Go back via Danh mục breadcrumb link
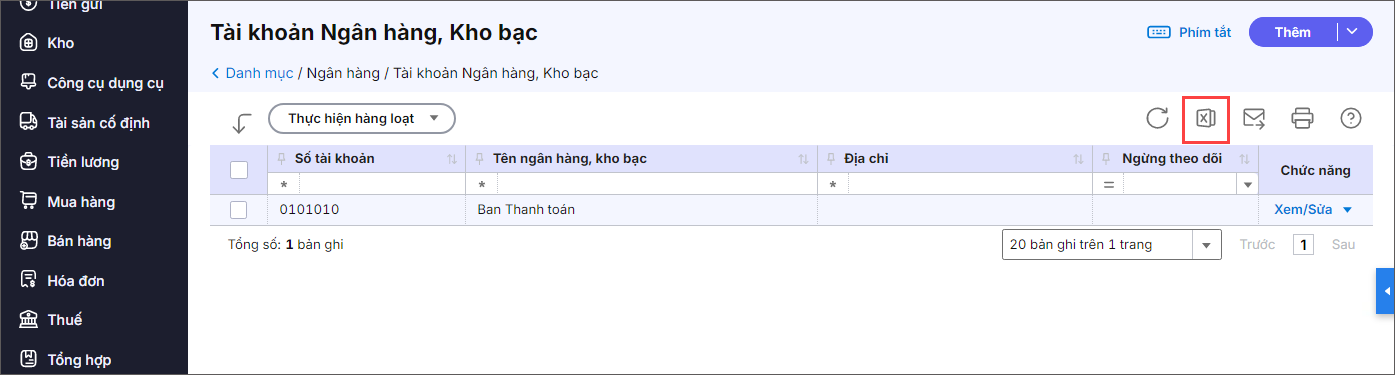This screenshot has width=1395, height=375. (259, 73)
